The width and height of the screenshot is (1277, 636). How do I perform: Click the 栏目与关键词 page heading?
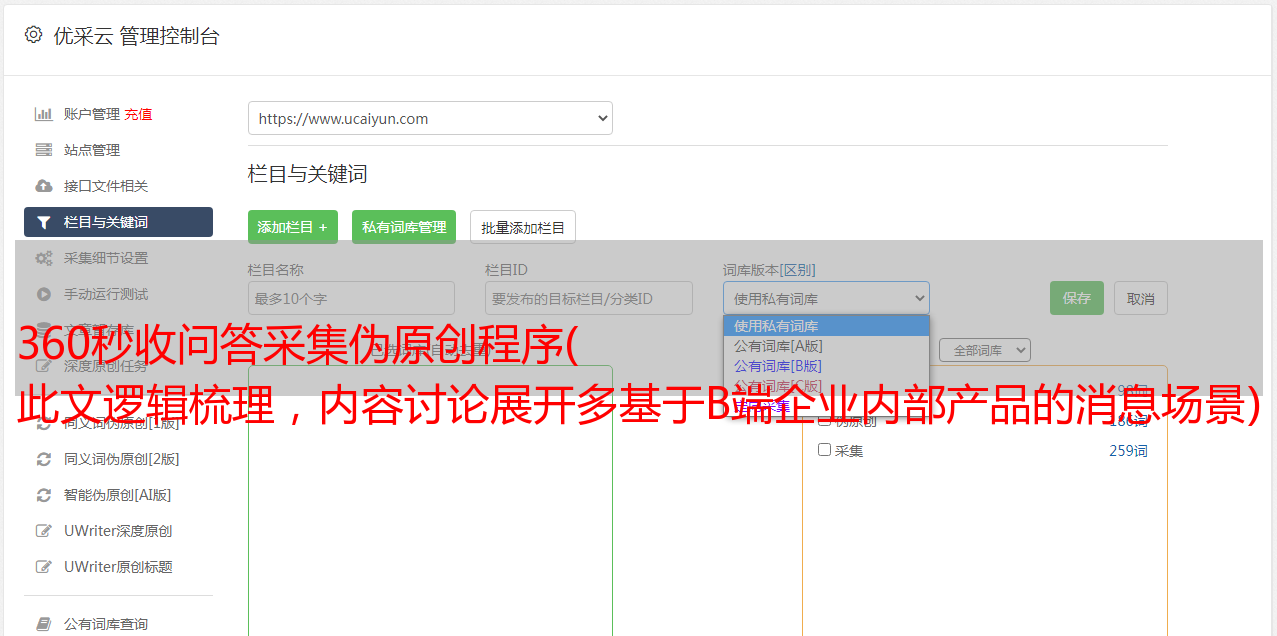pos(308,174)
